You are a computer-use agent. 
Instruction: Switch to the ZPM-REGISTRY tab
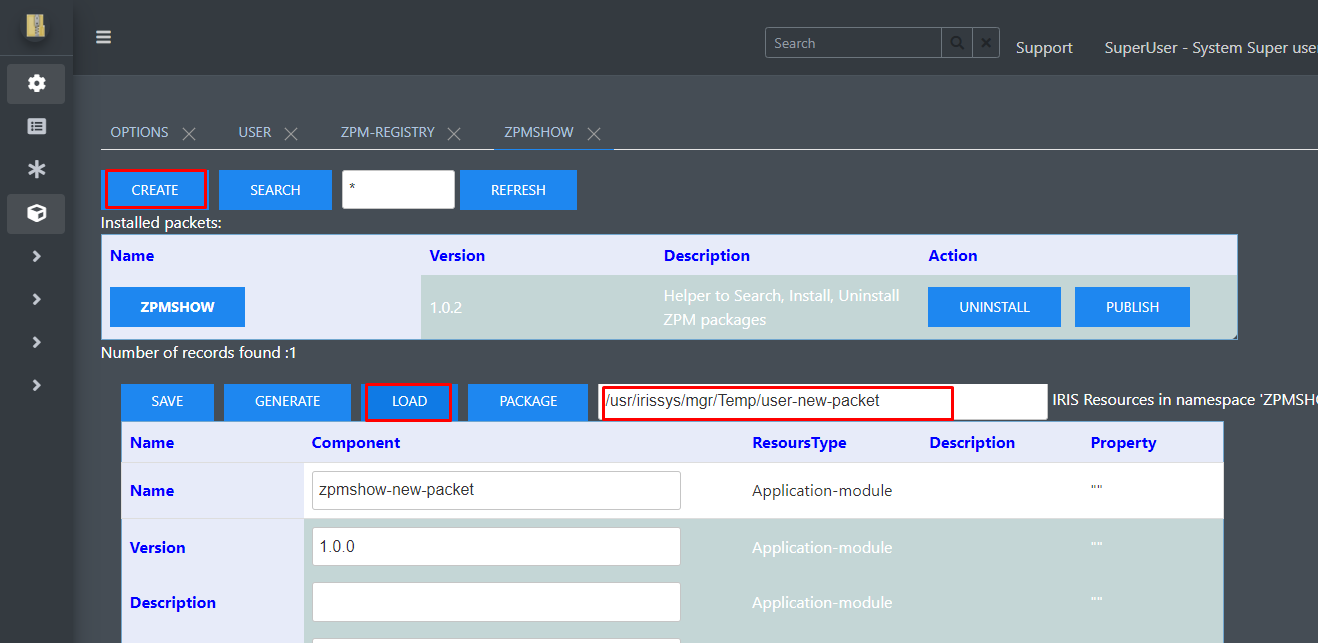coord(387,132)
